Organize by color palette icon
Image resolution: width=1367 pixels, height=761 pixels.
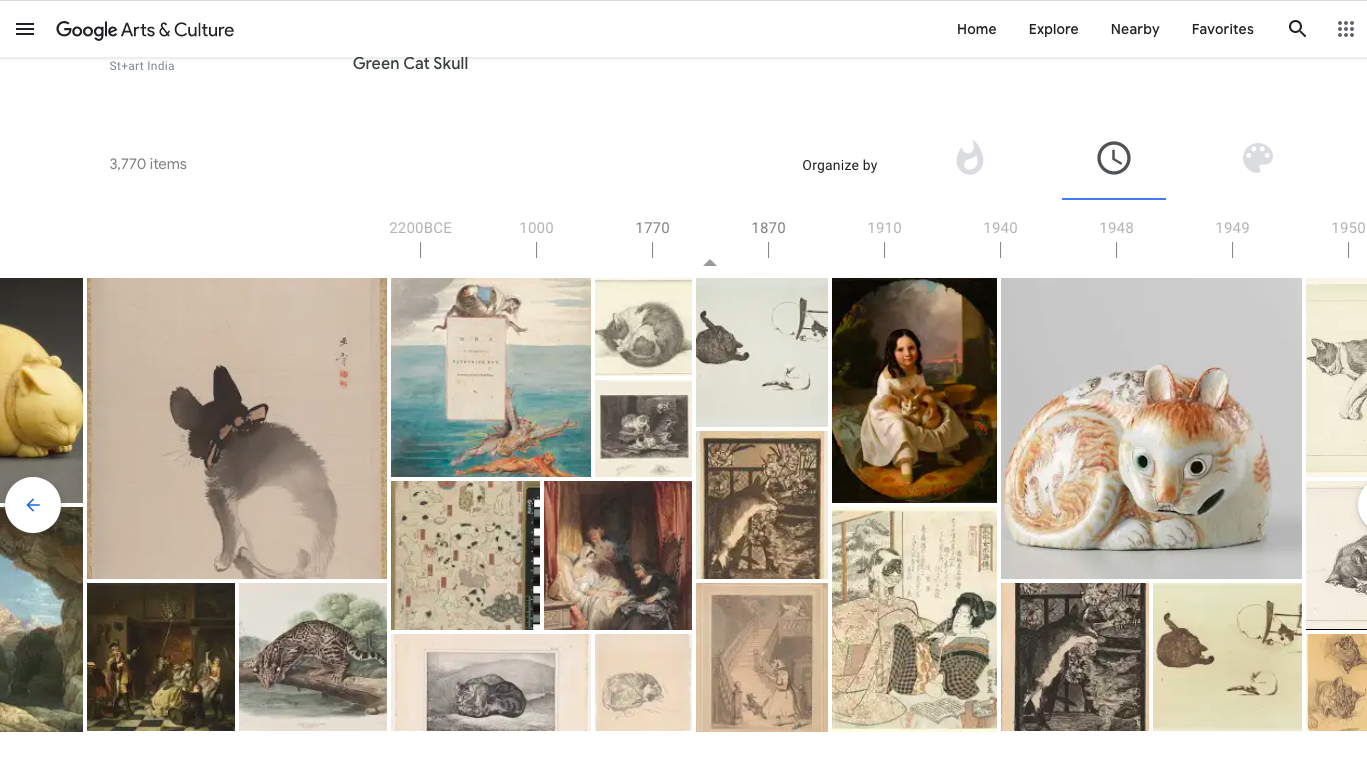1258,158
